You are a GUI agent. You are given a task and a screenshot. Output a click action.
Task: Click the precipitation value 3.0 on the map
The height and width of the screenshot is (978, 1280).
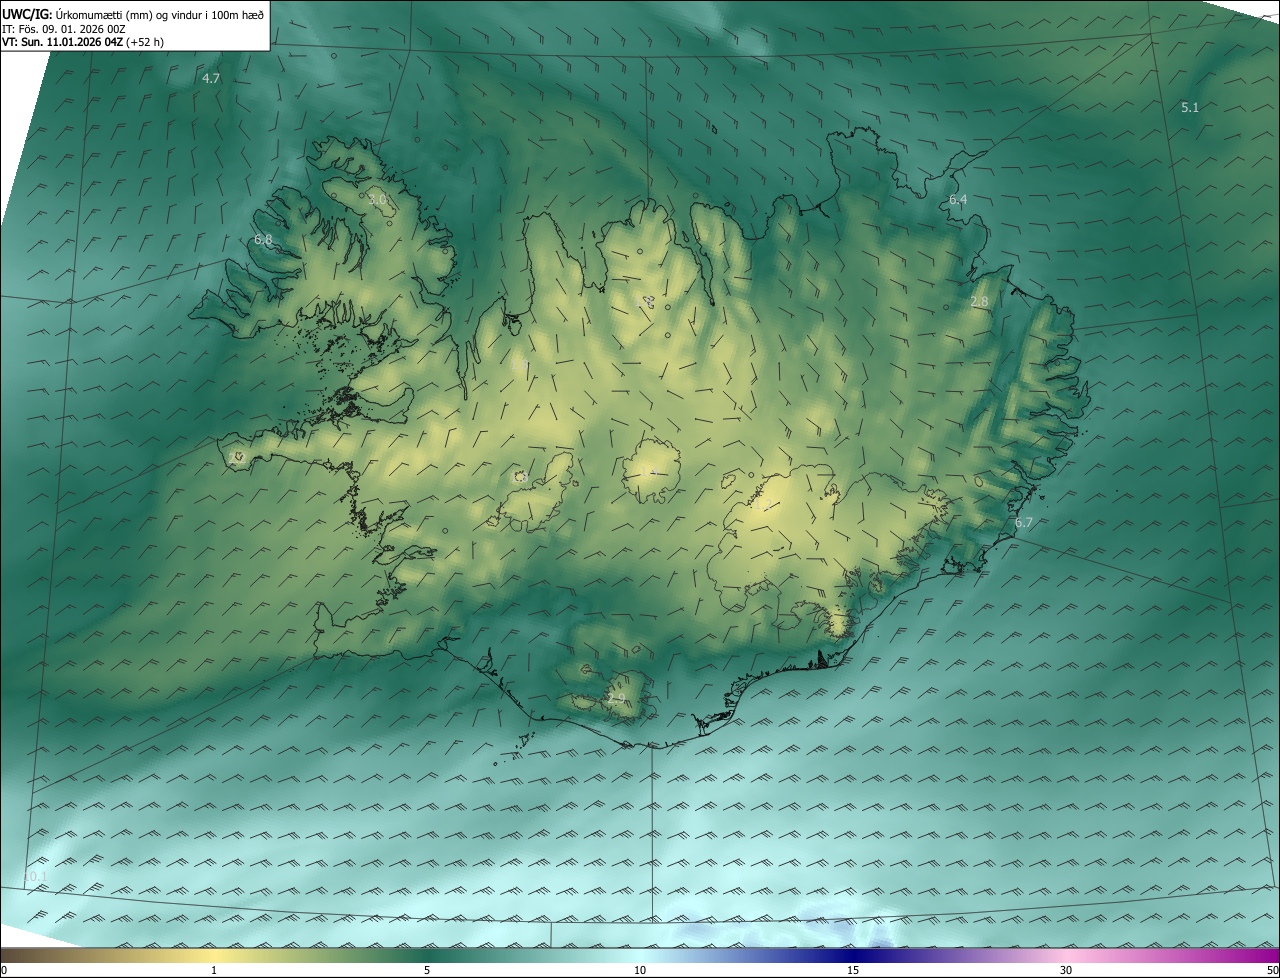tap(377, 200)
